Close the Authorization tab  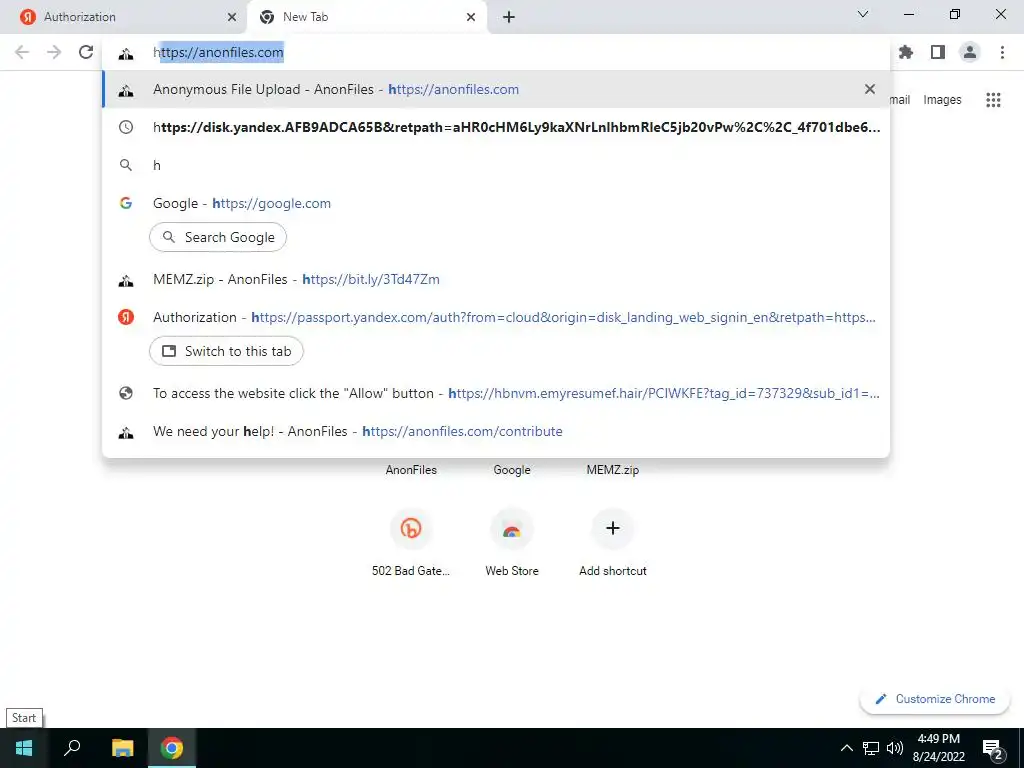coord(232,17)
